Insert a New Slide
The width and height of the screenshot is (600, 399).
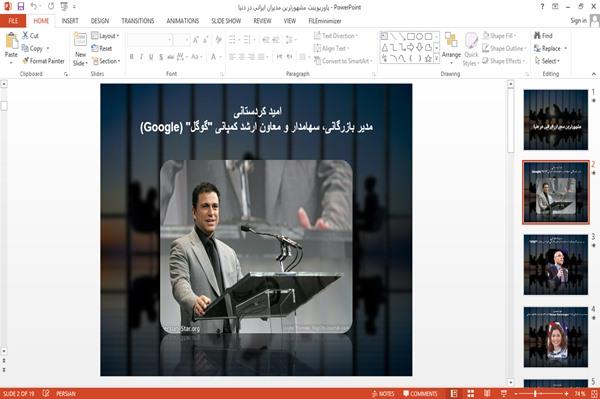(80, 49)
